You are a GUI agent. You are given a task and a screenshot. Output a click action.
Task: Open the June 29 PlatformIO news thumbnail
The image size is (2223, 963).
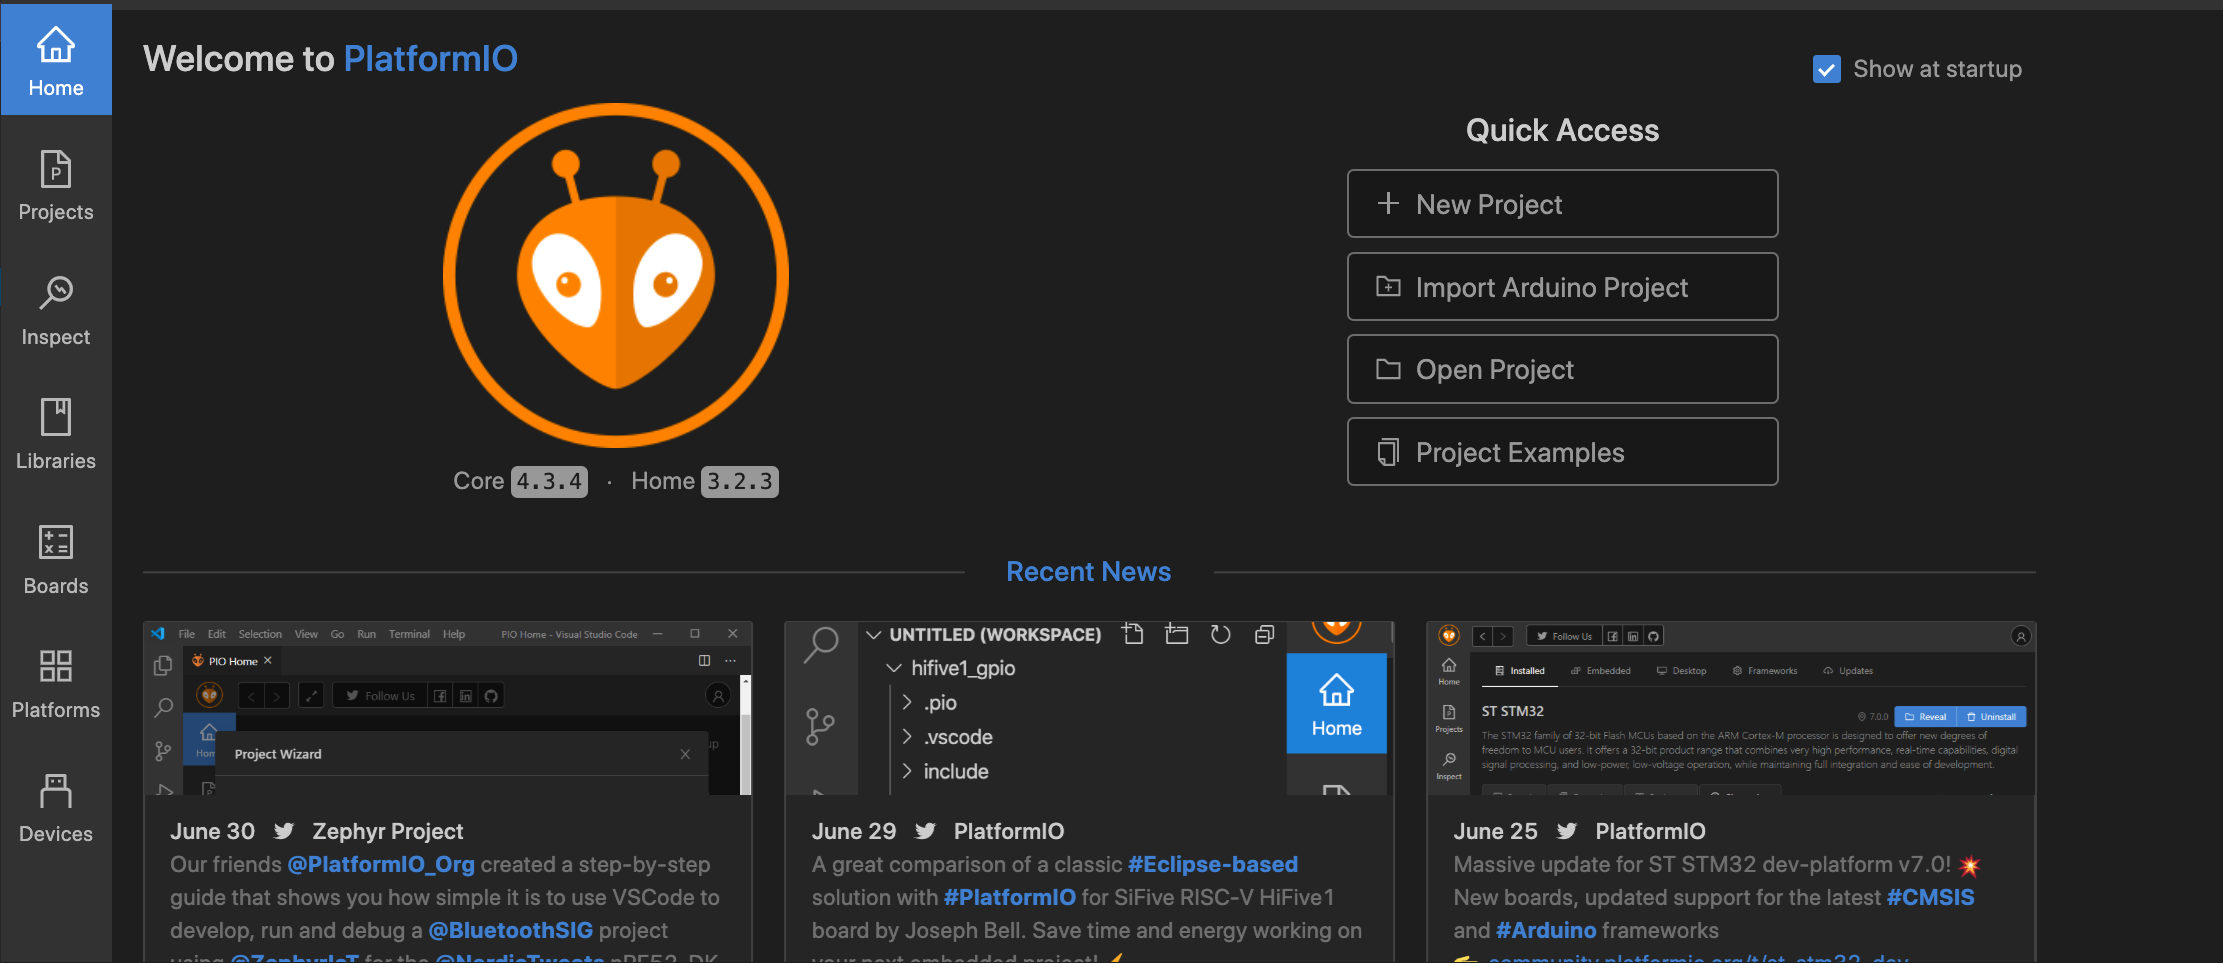click(1089, 709)
